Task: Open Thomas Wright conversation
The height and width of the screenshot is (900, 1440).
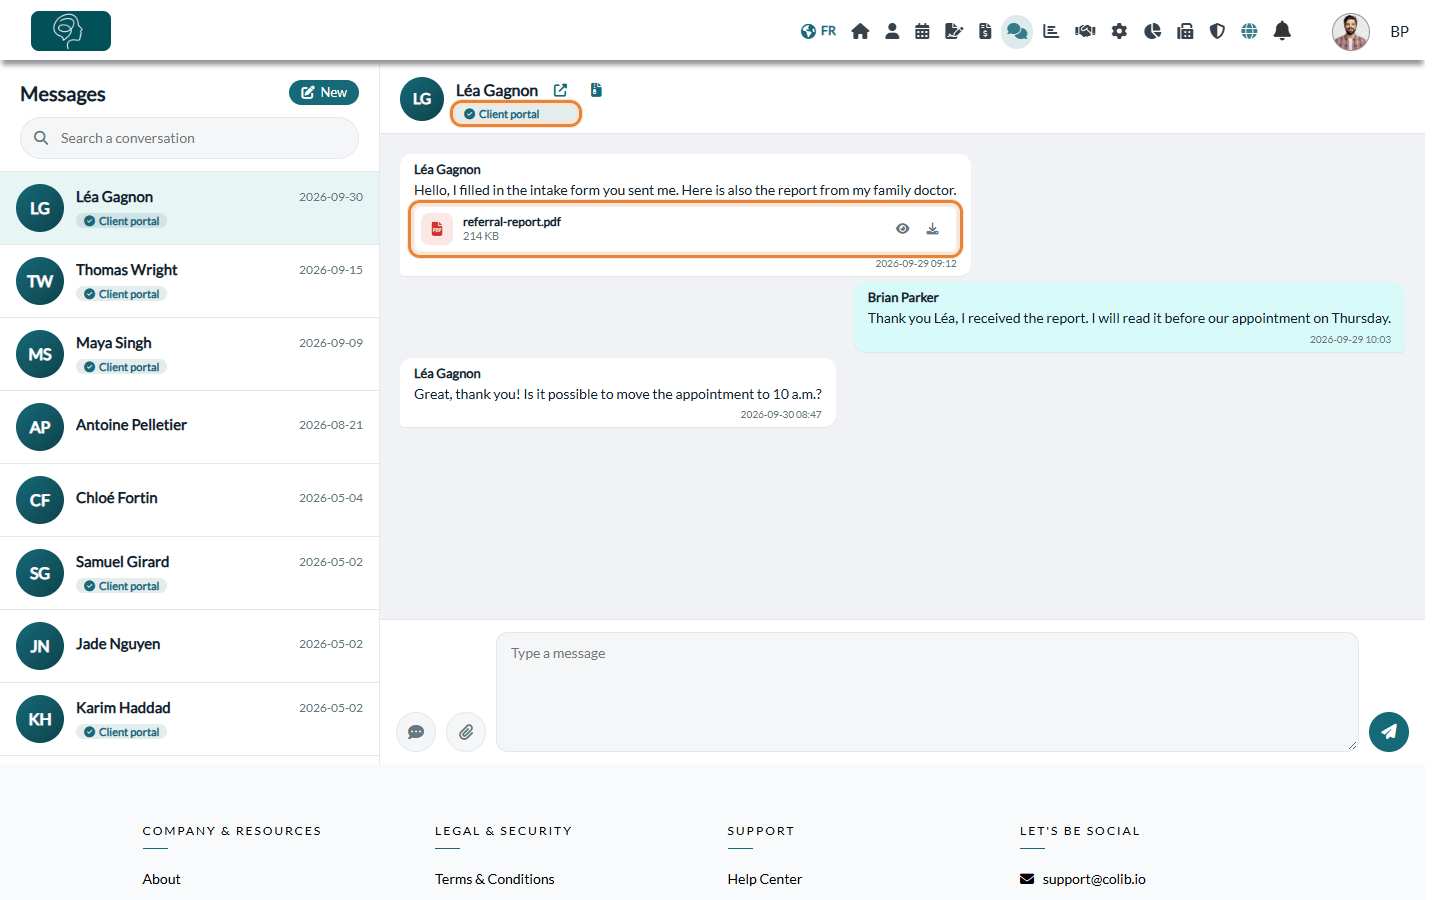Action: click(190, 281)
